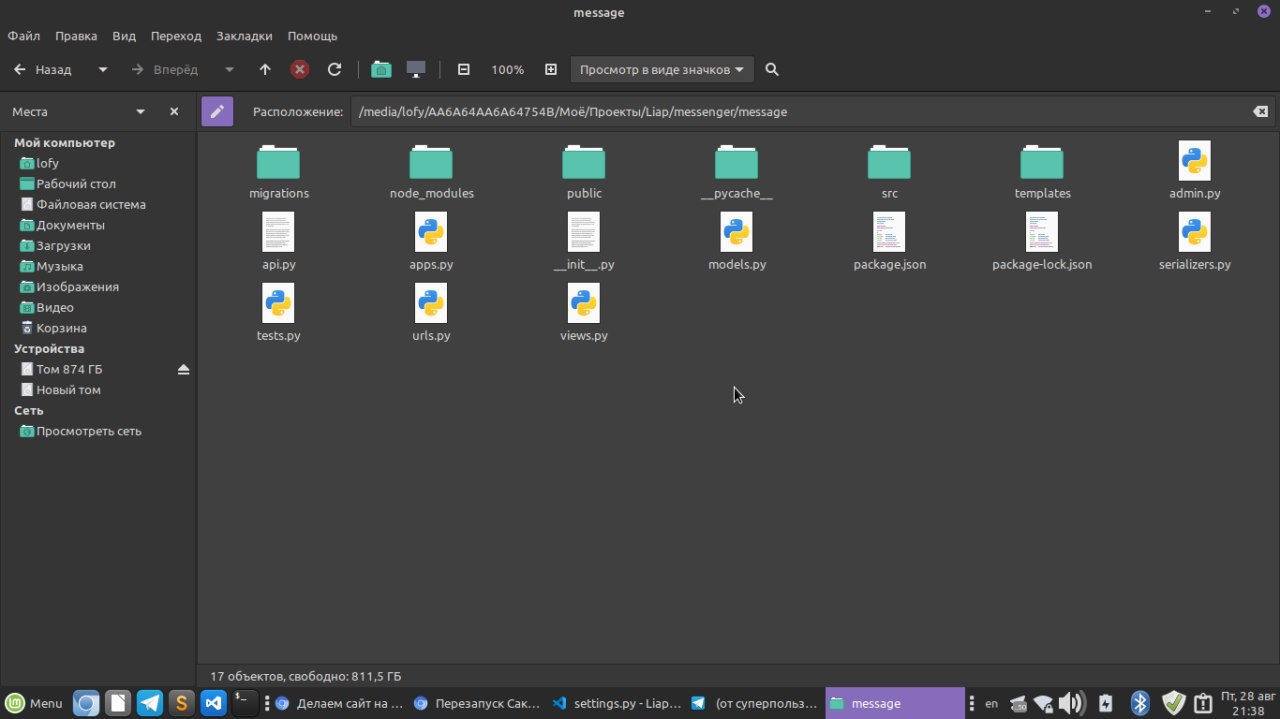Select the templates folder
The image size is (1280, 719).
(1043, 171)
